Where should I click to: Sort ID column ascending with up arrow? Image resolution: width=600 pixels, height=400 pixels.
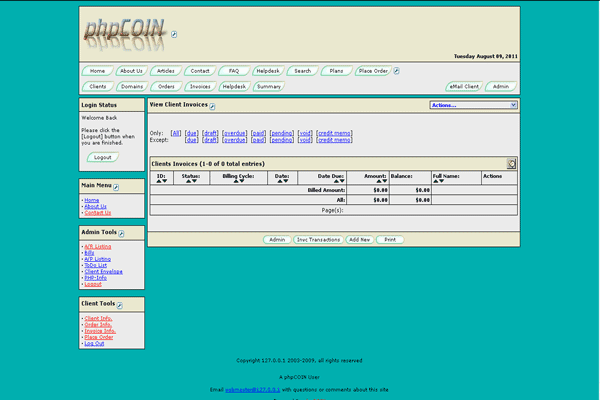click(159, 181)
